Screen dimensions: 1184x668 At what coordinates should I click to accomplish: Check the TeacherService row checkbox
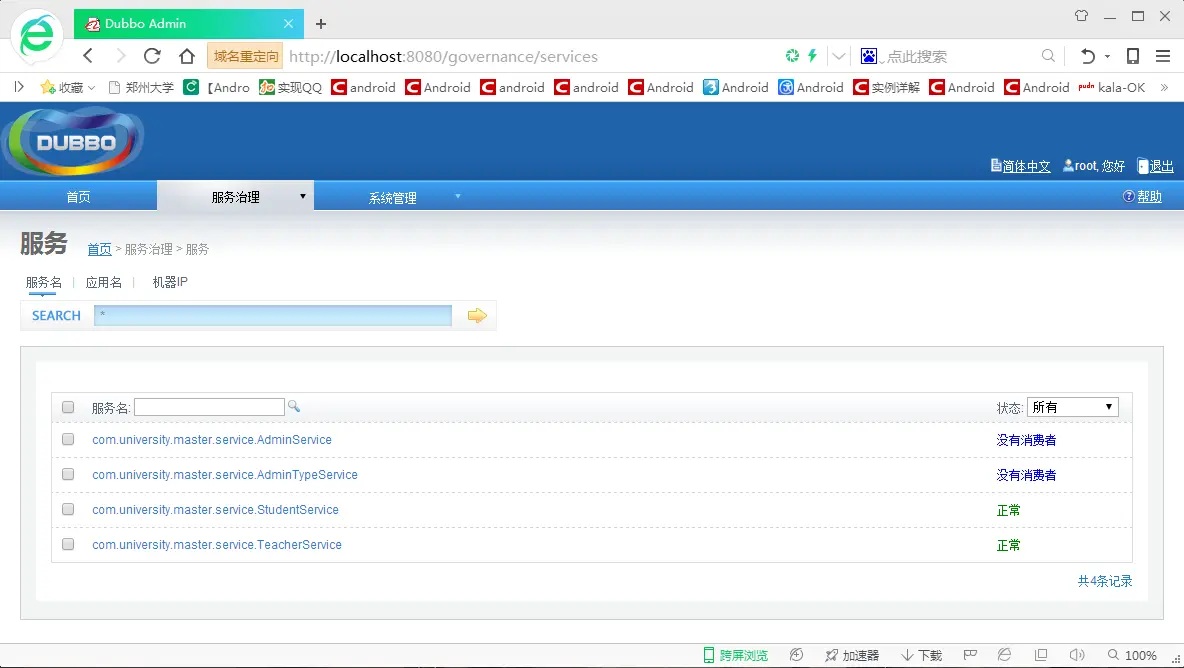[x=68, y=544]
